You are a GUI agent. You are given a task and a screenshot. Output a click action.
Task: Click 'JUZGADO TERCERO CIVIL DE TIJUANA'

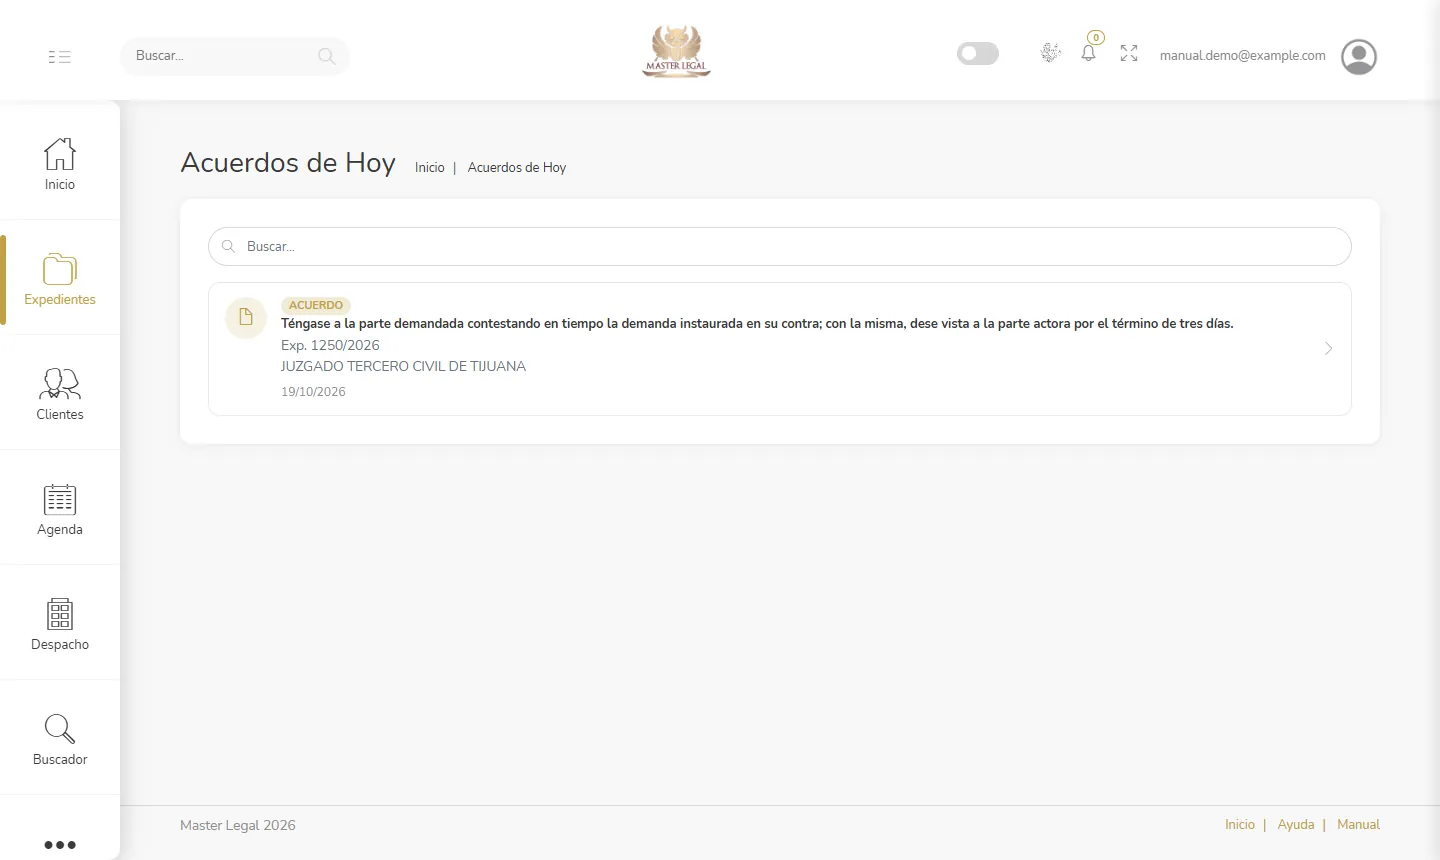403,366
